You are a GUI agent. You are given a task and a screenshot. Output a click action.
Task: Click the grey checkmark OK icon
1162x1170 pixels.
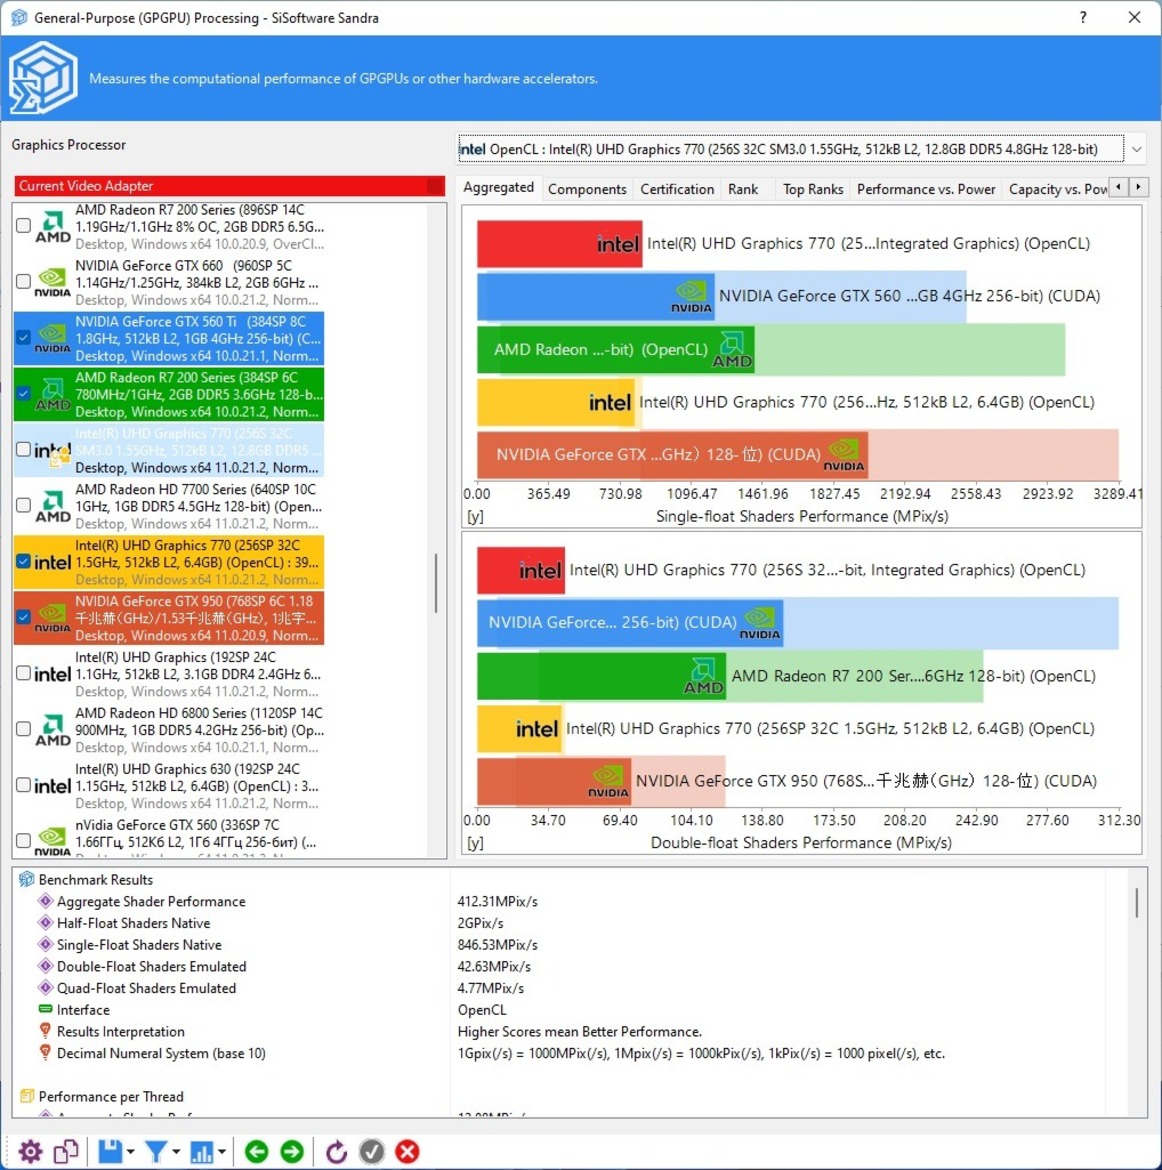point(372,1151)
